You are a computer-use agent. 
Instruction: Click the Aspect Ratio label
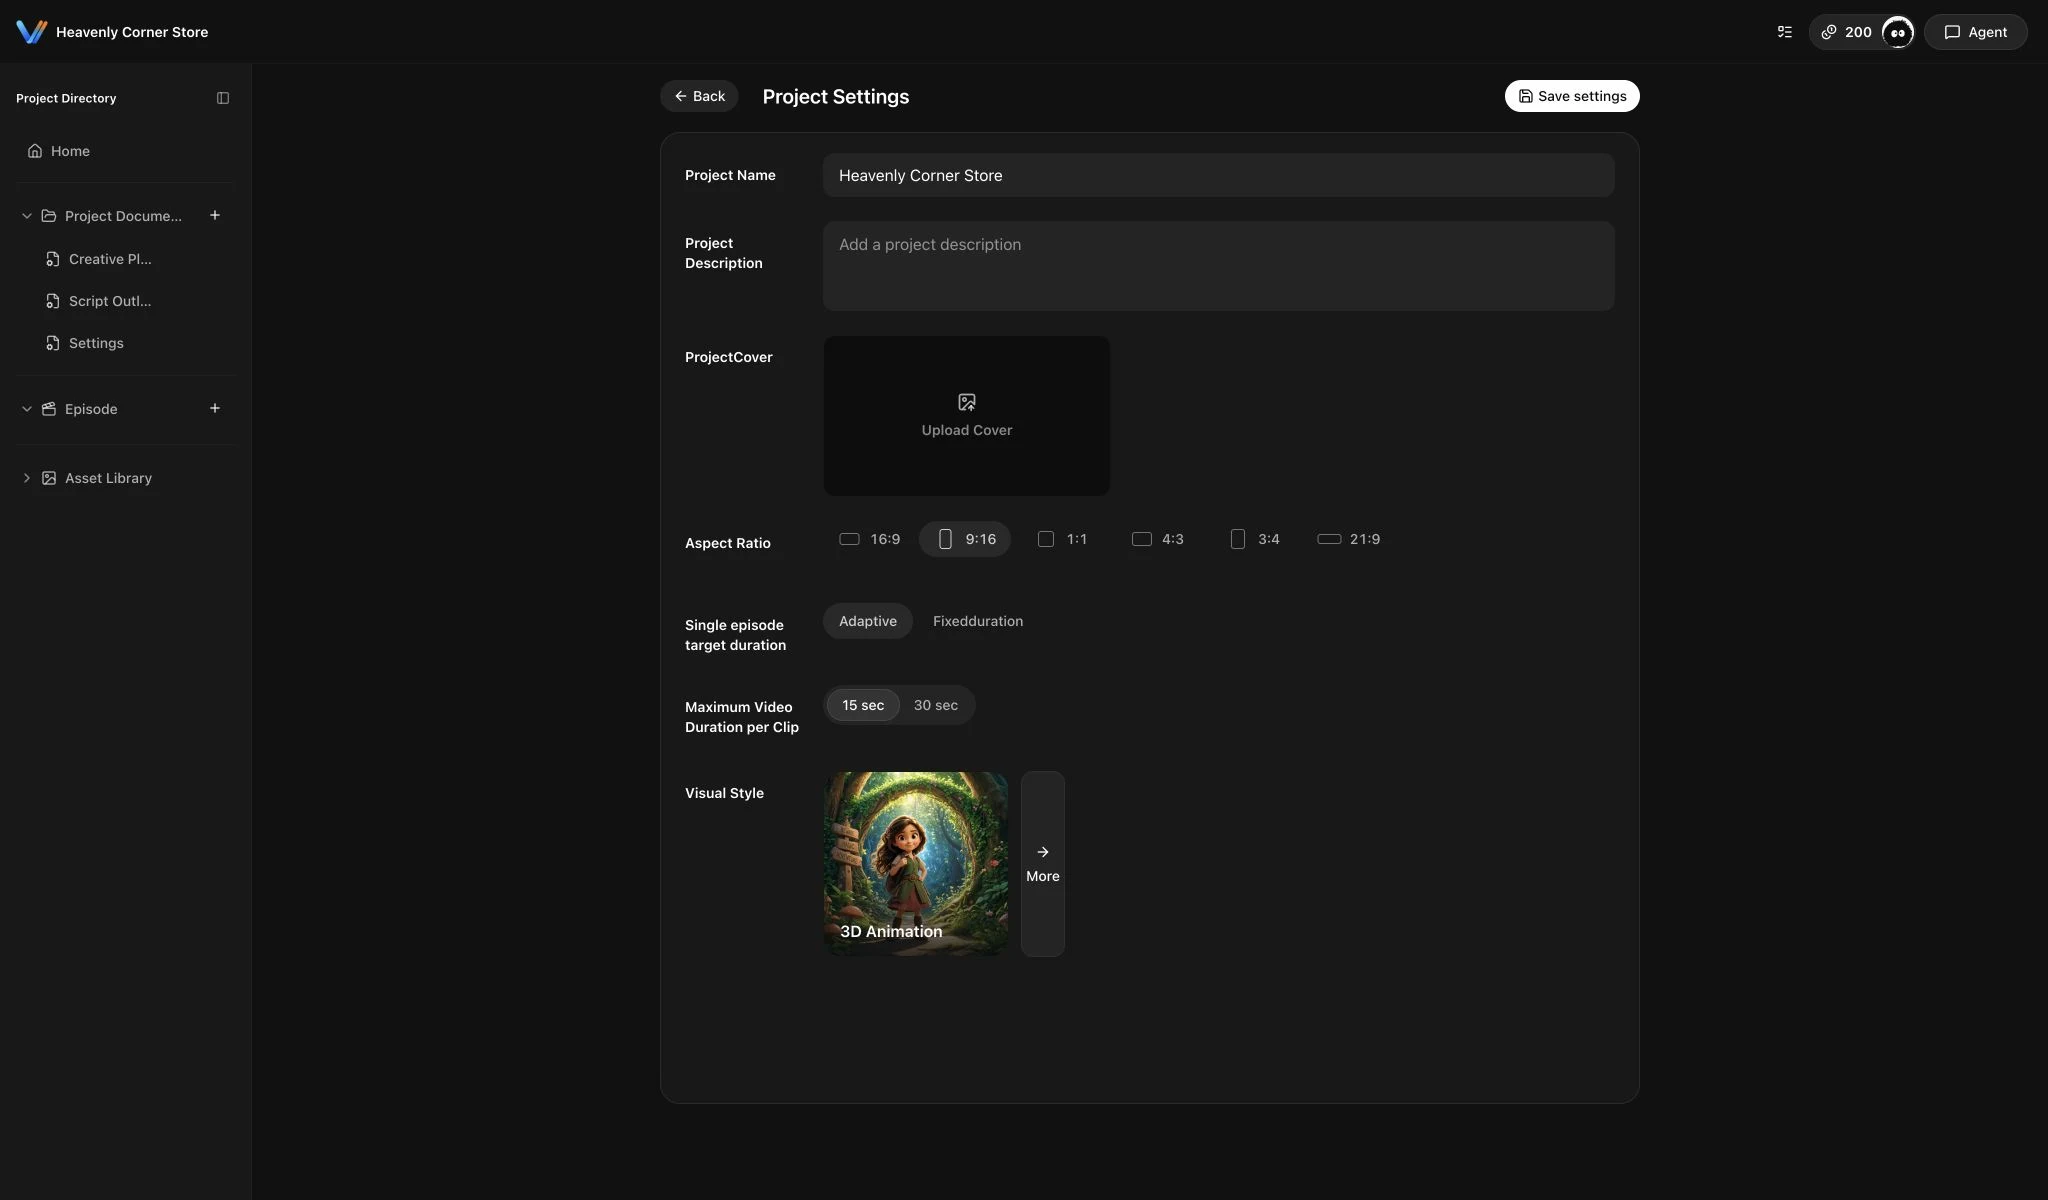(x=728, y=543)
